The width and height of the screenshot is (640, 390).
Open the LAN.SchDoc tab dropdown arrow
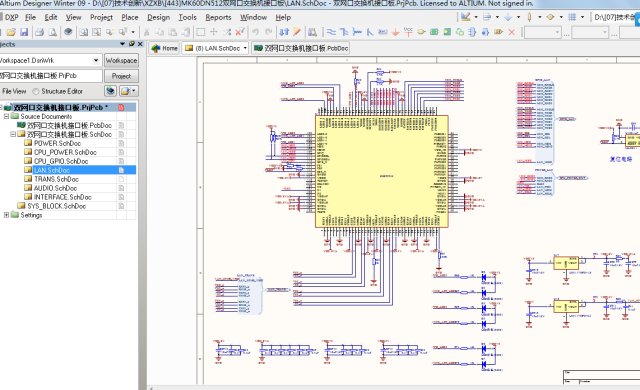(245, 48)
